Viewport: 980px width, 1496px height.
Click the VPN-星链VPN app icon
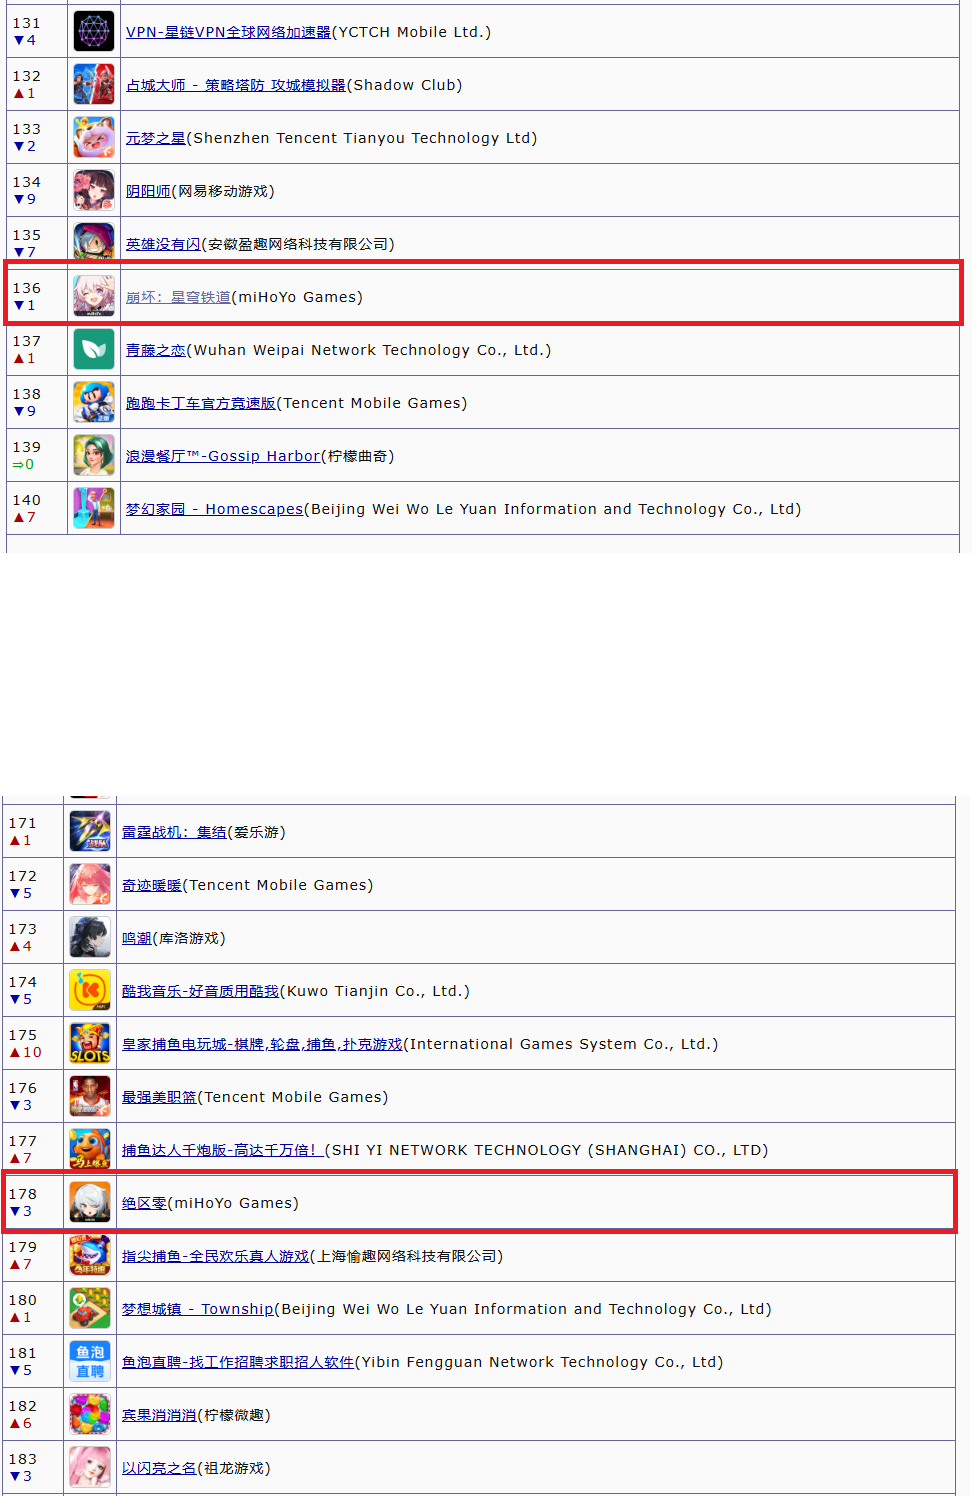(94, 32)
